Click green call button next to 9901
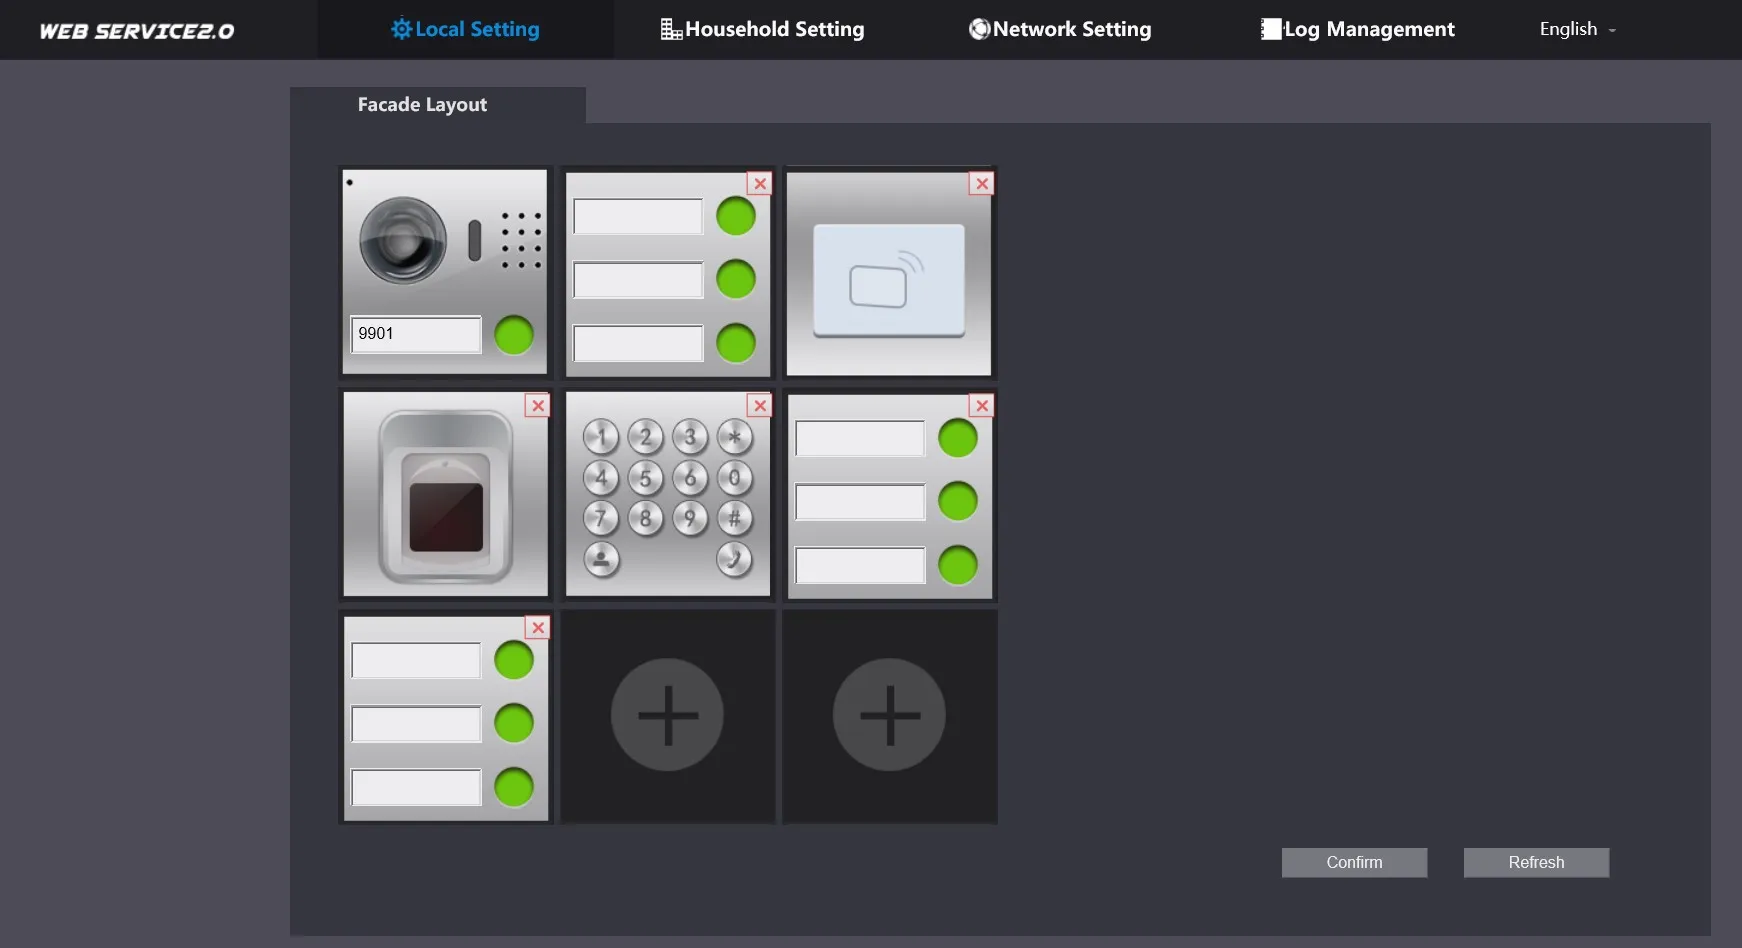Image resolution: width=1742 pixels, height=948 pixels. (x=514, y=335)
